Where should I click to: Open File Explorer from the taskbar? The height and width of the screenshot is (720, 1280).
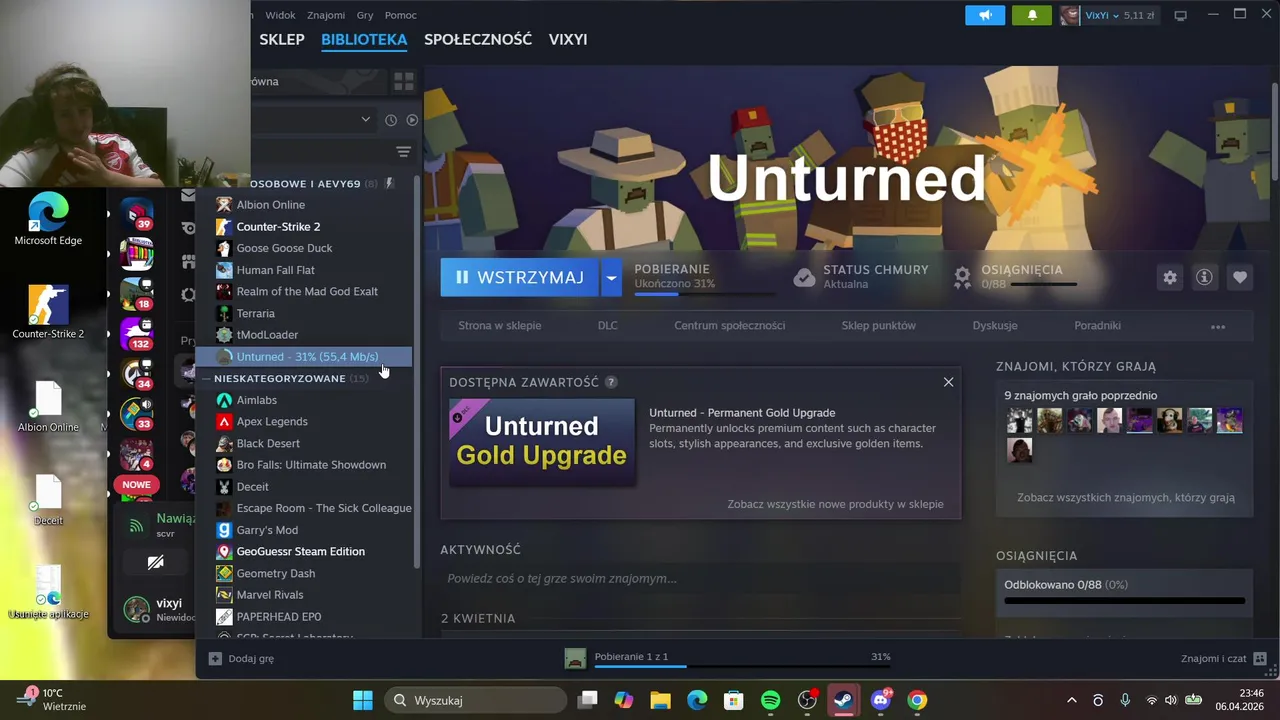(660, 700)
